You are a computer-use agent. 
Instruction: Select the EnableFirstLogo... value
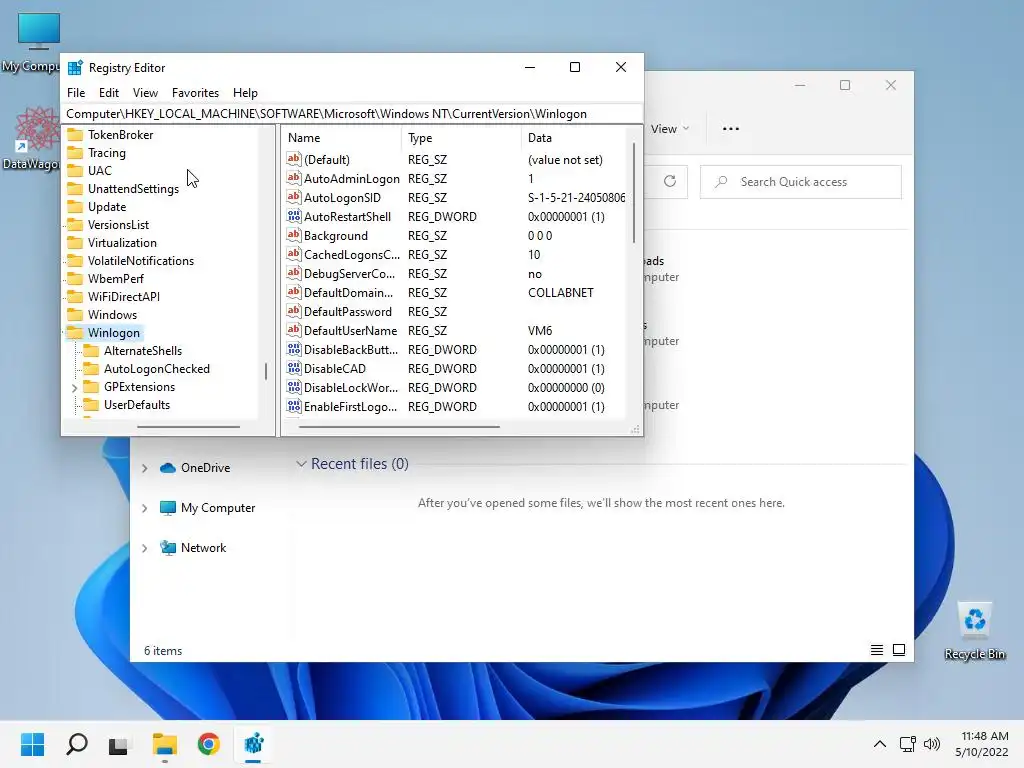pyautogui.click(x=350, y=406)
